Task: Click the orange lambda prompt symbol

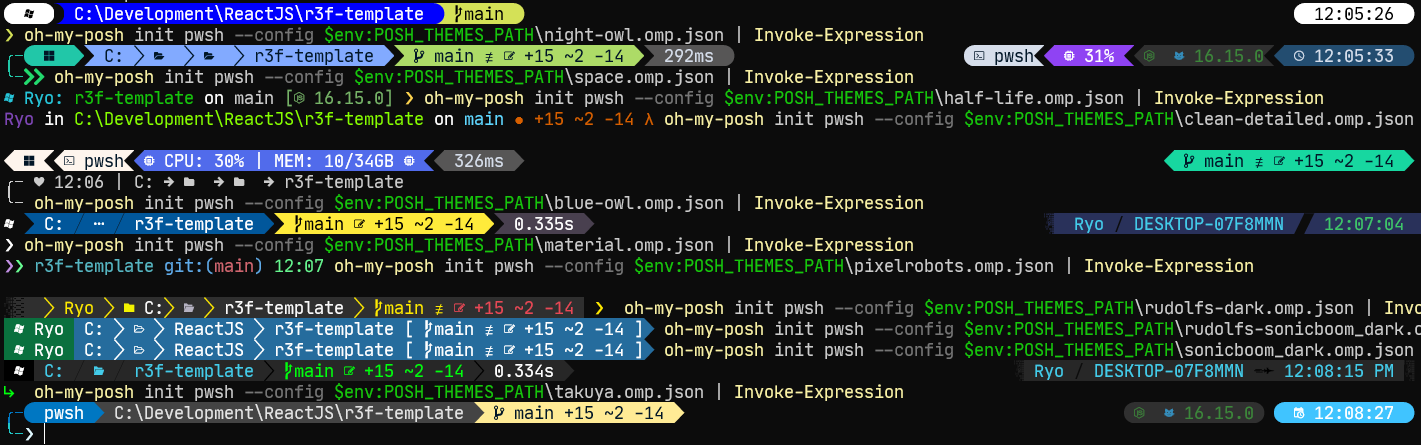Action: [649, 119]
